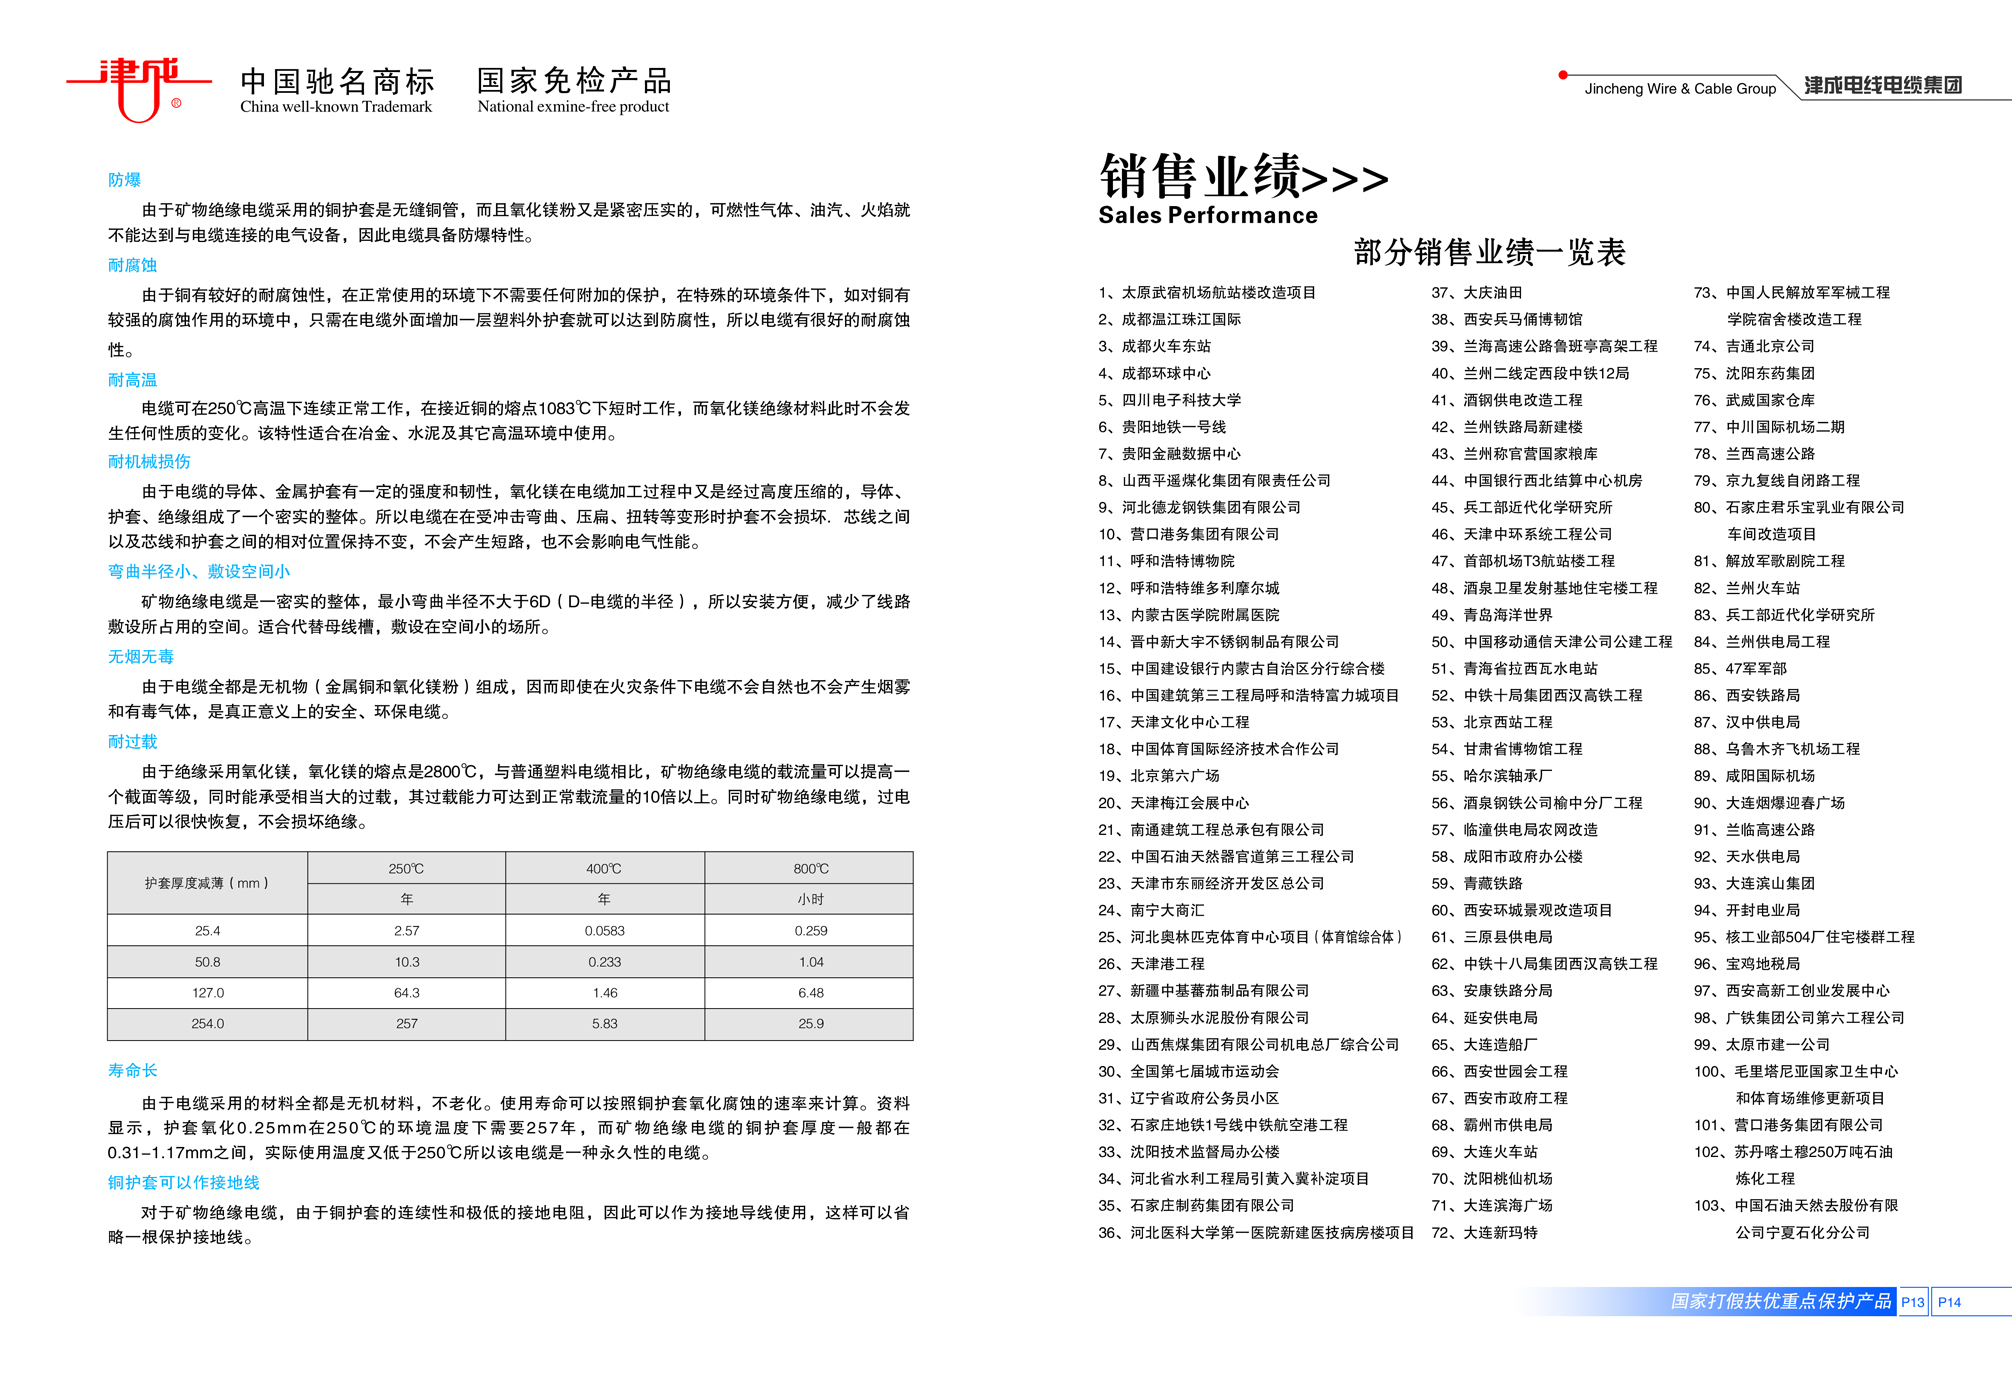Click the blue 耐高温 section heading
Viewport: 2012px width, 1375px height.
[x=132, y=380]
